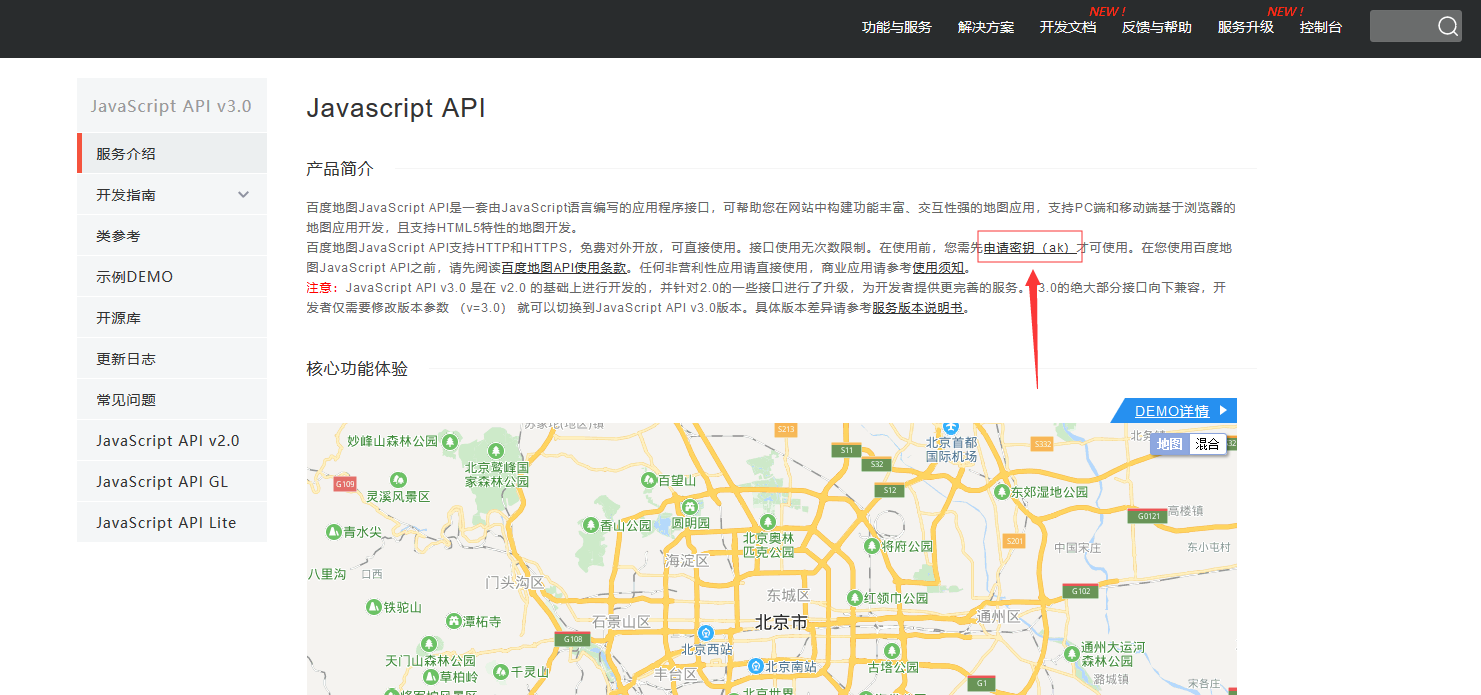Screen dimensions: 1481x695
Task: Open 常见问题 in the sidebar
Action: [172, 400]
